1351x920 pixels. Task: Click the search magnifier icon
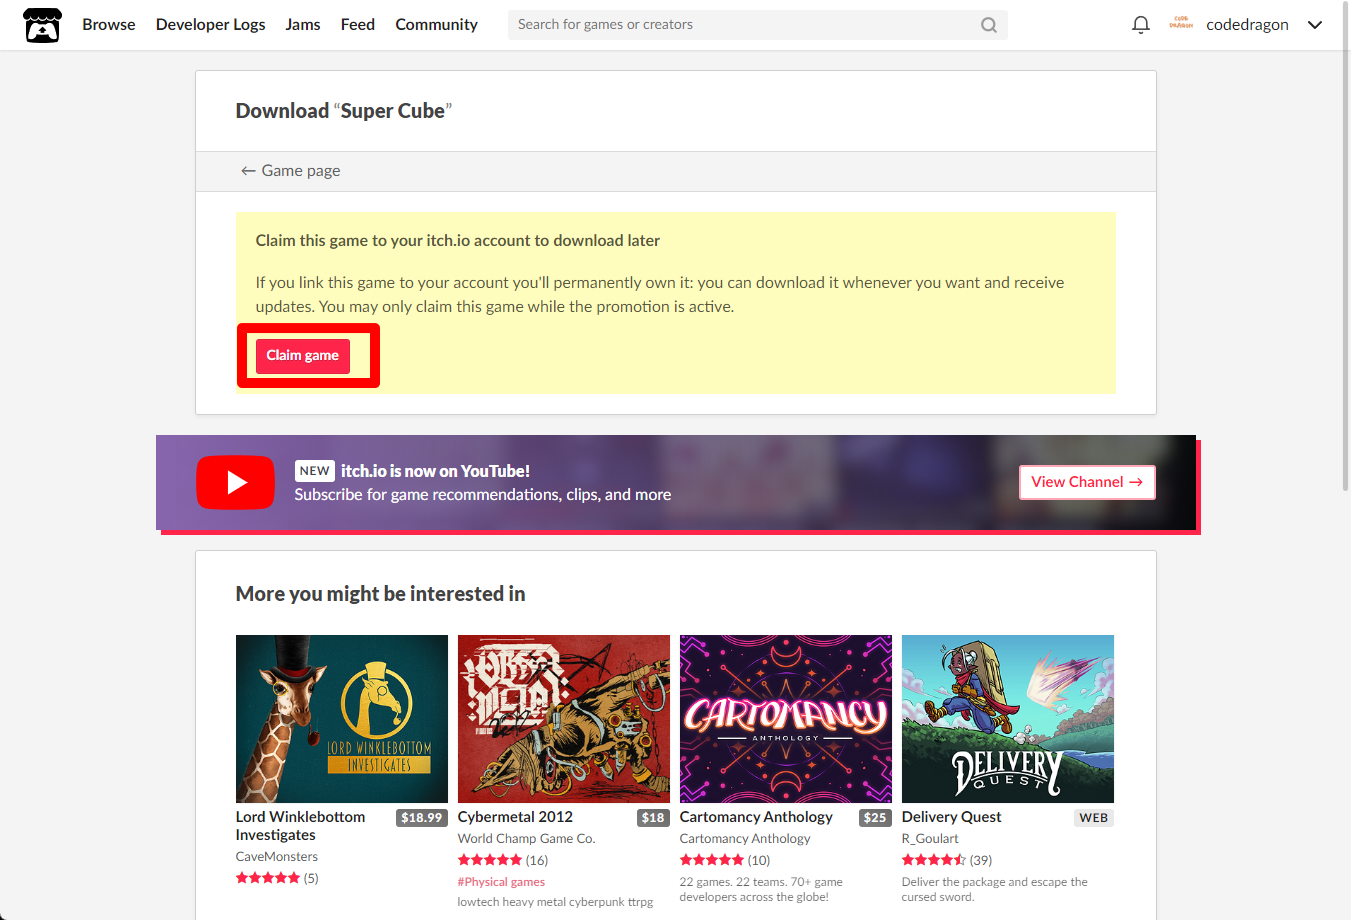[x=989, y=25]
